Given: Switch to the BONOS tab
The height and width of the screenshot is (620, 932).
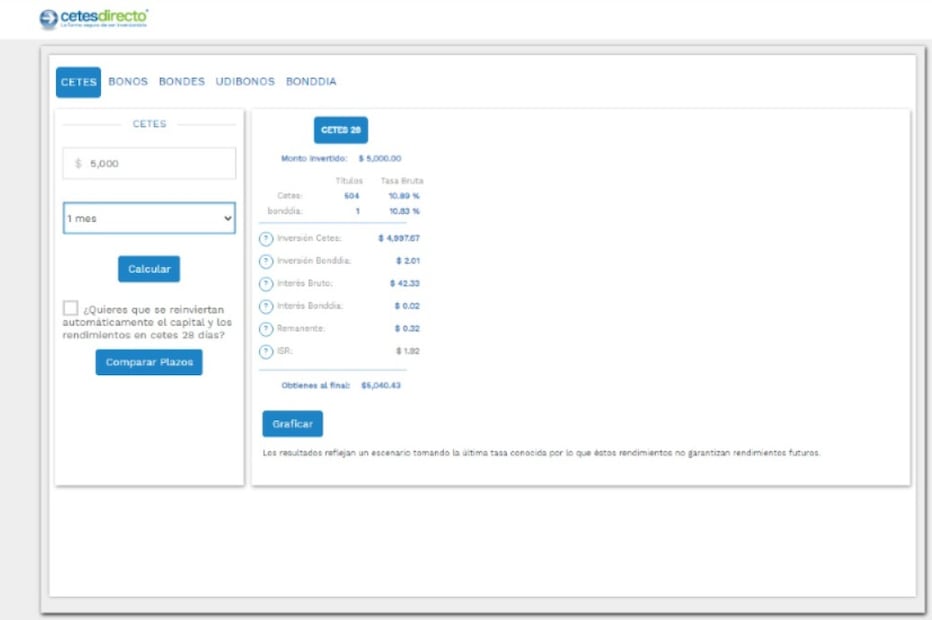Looking at the screenshot, I should tap(128, 81).
